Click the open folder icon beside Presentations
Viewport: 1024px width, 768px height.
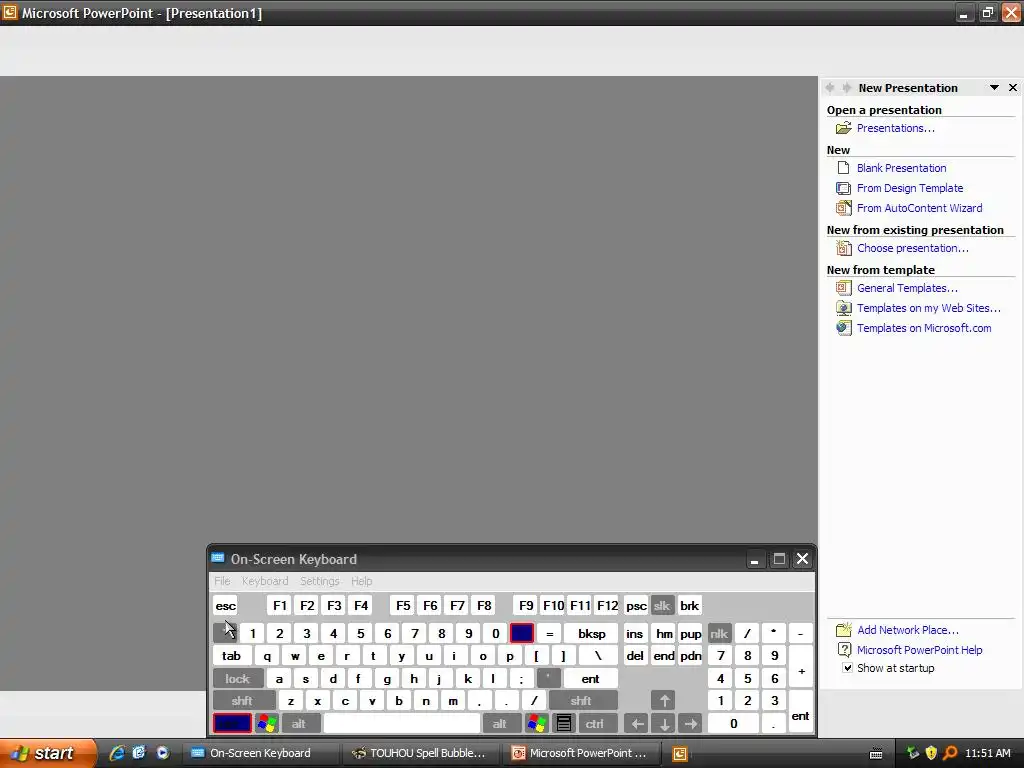click(x=844, y=128)
